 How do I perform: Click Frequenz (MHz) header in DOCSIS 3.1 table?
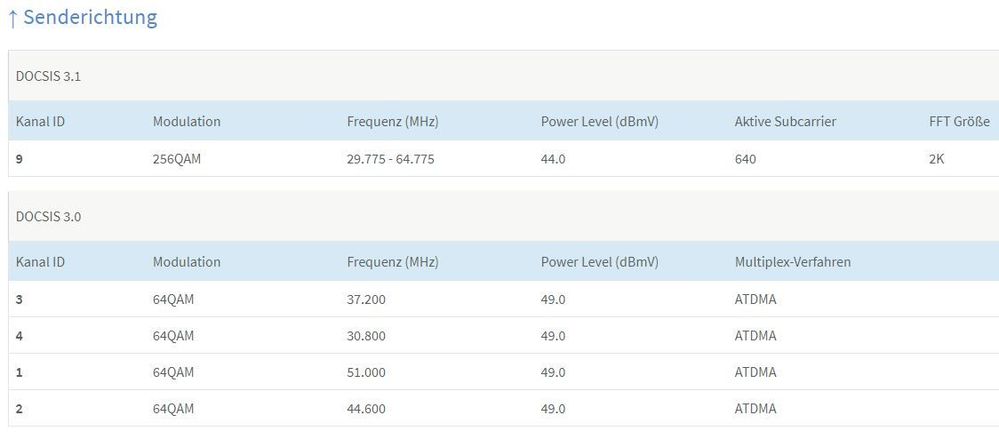coord(393,121)
